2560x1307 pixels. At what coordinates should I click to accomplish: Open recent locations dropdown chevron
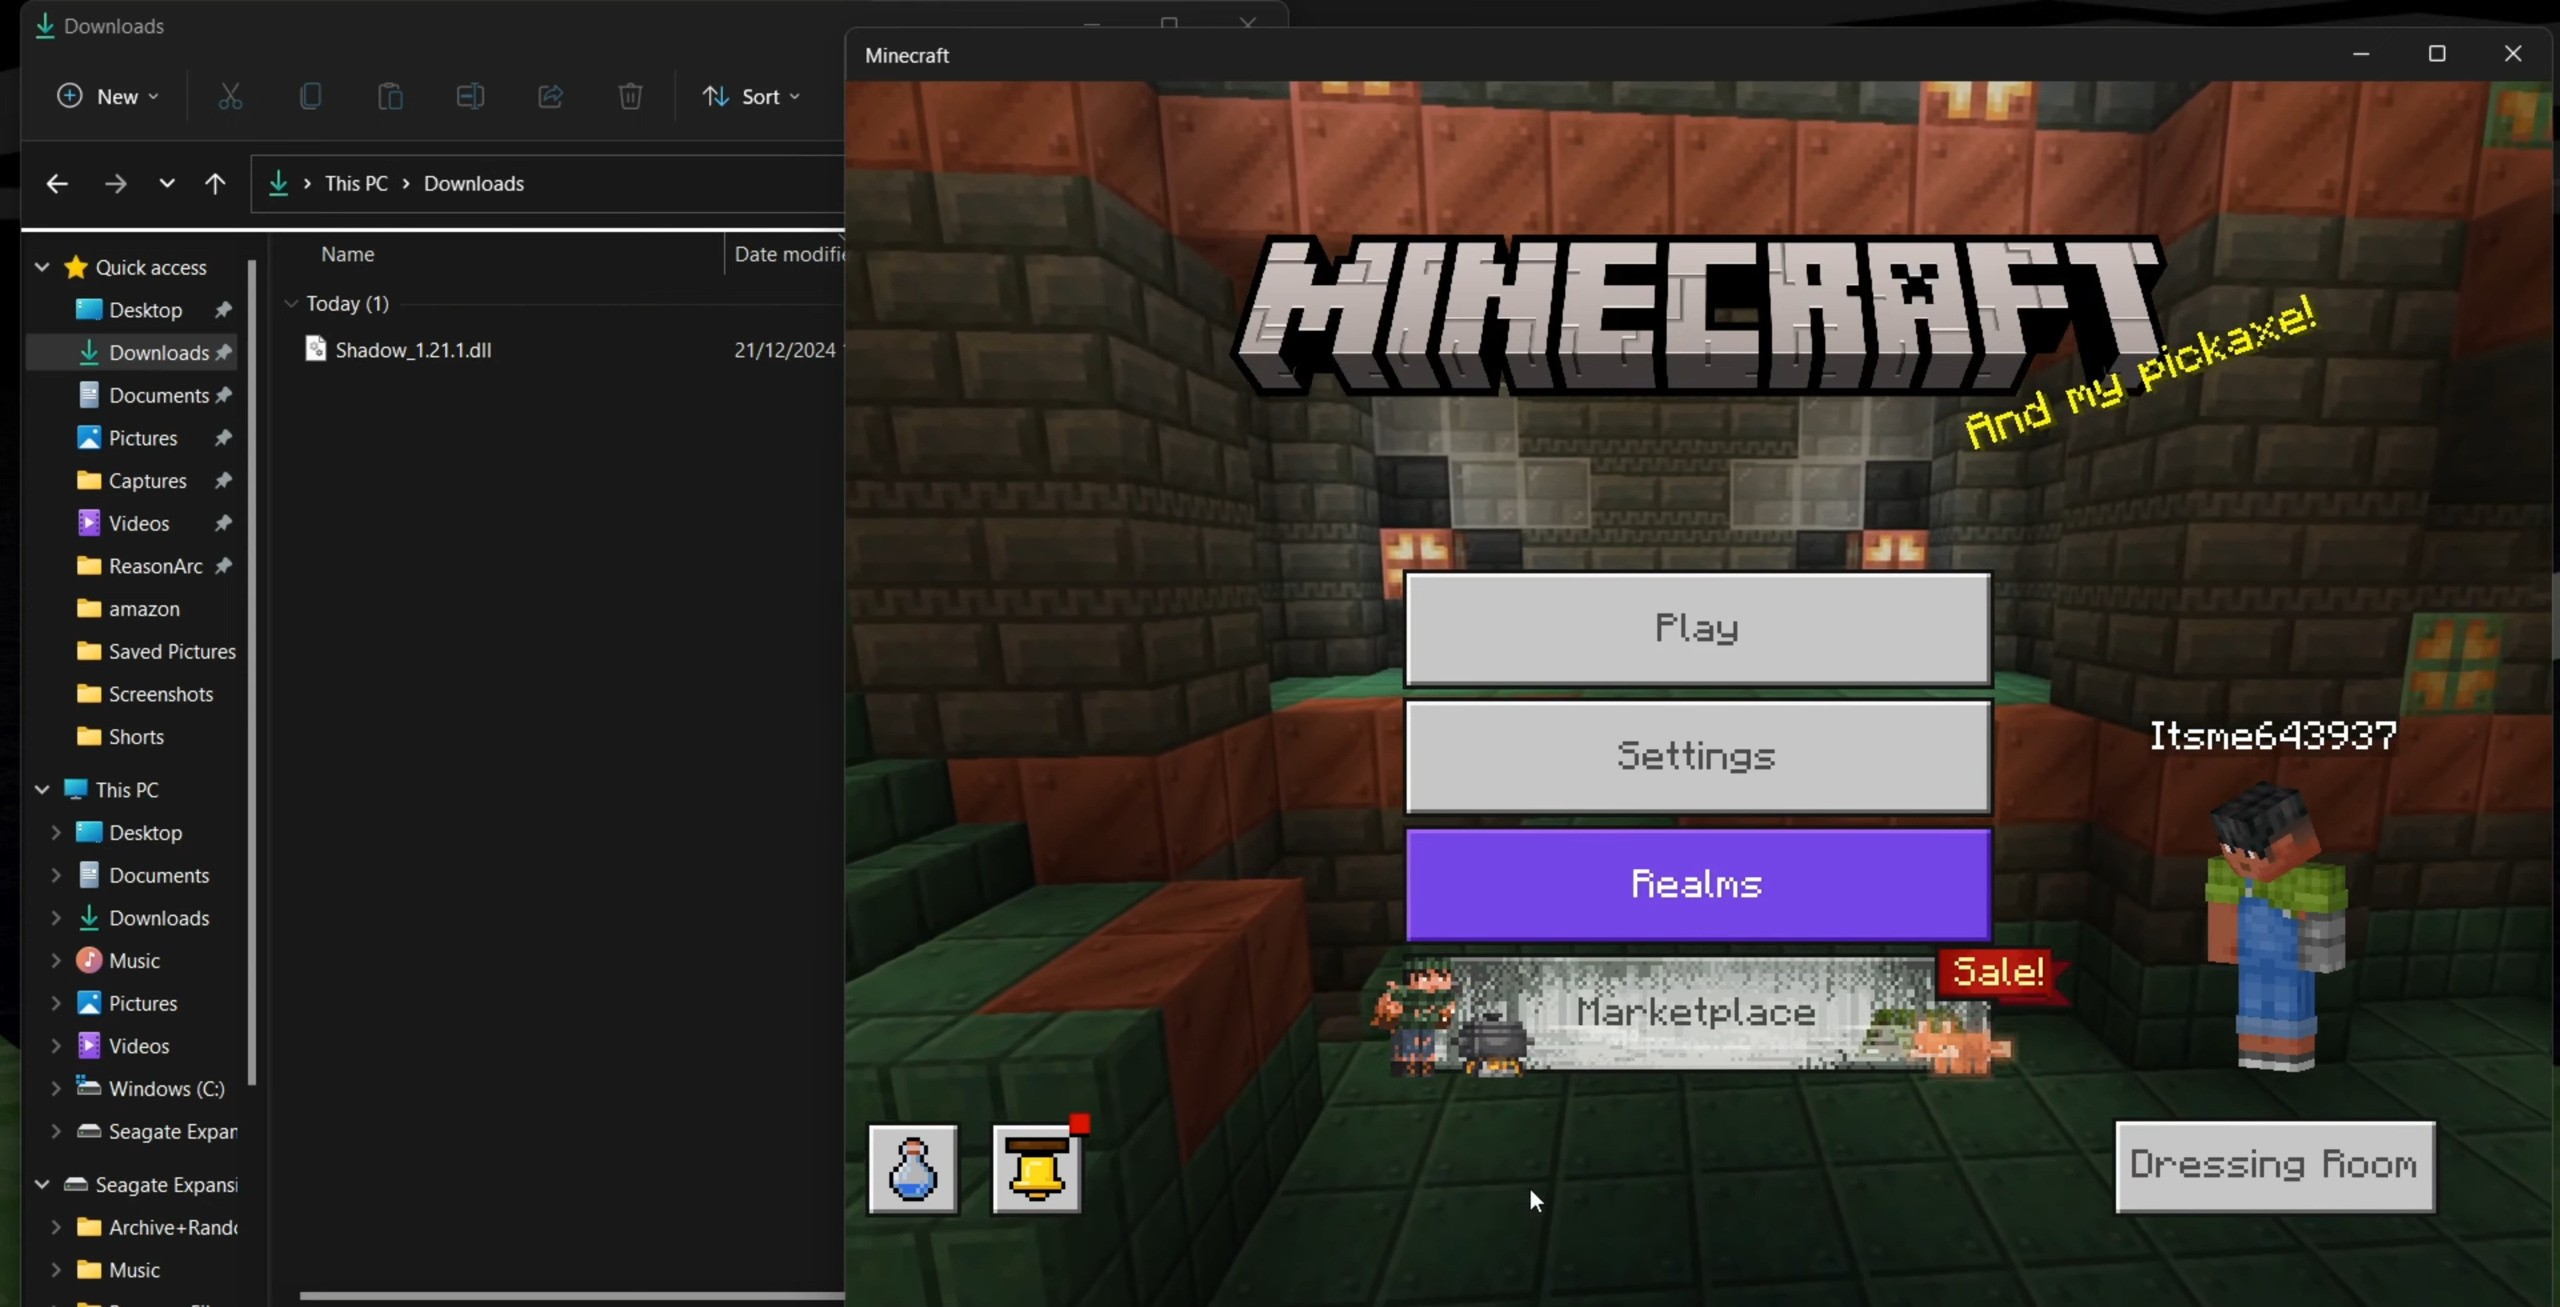pos(166,183)
